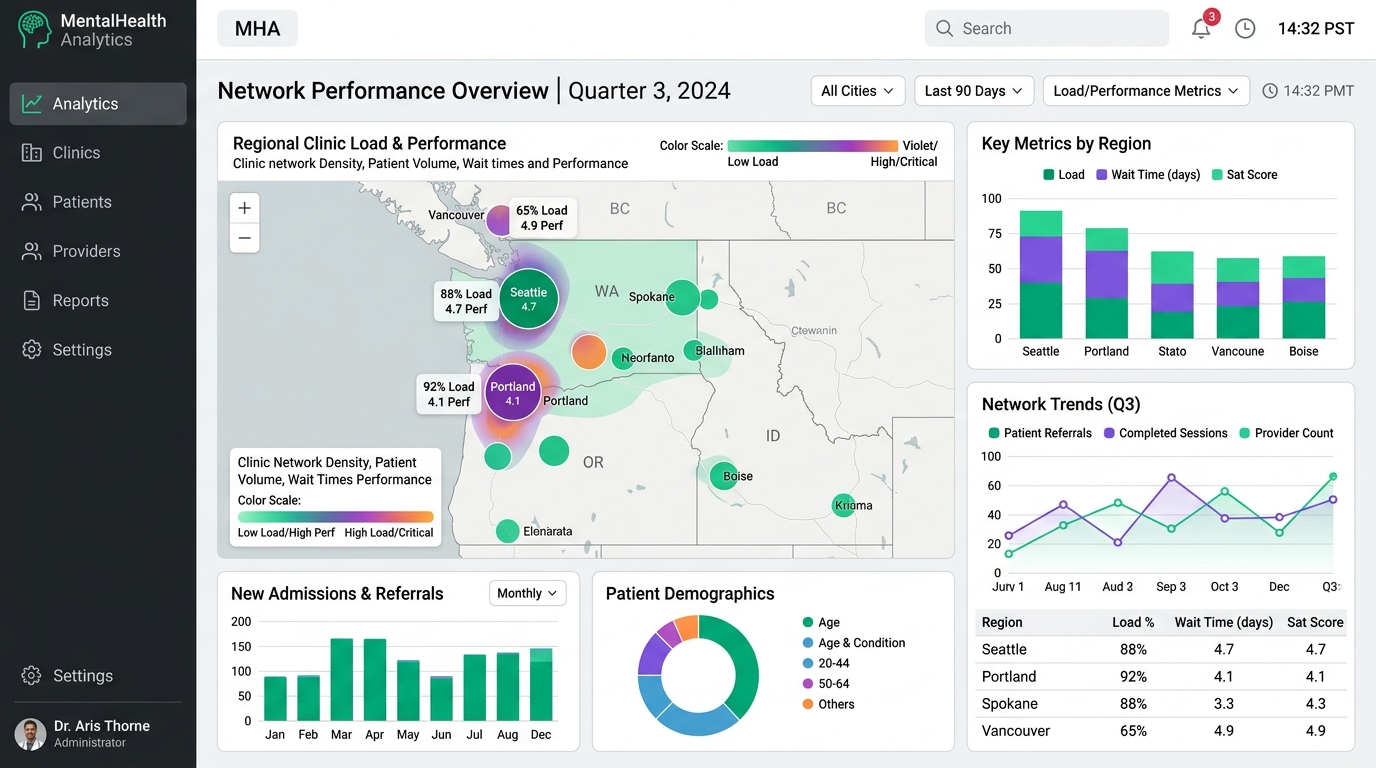
Task: Open the Last 90 Days dropdown
Action: click(974, 91)
